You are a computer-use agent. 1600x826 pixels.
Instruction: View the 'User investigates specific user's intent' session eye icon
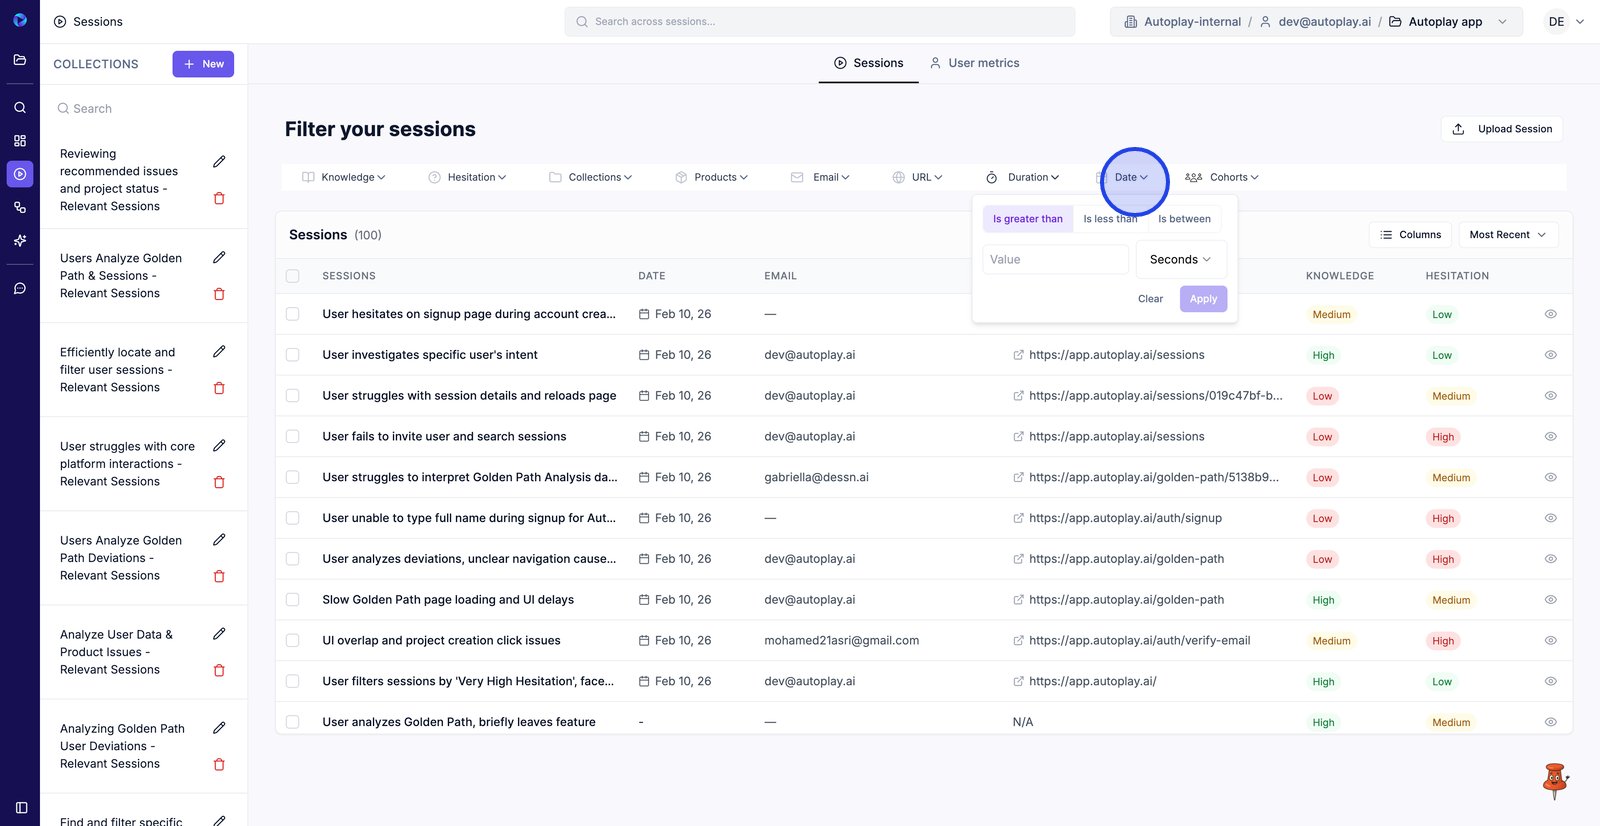1550,355
